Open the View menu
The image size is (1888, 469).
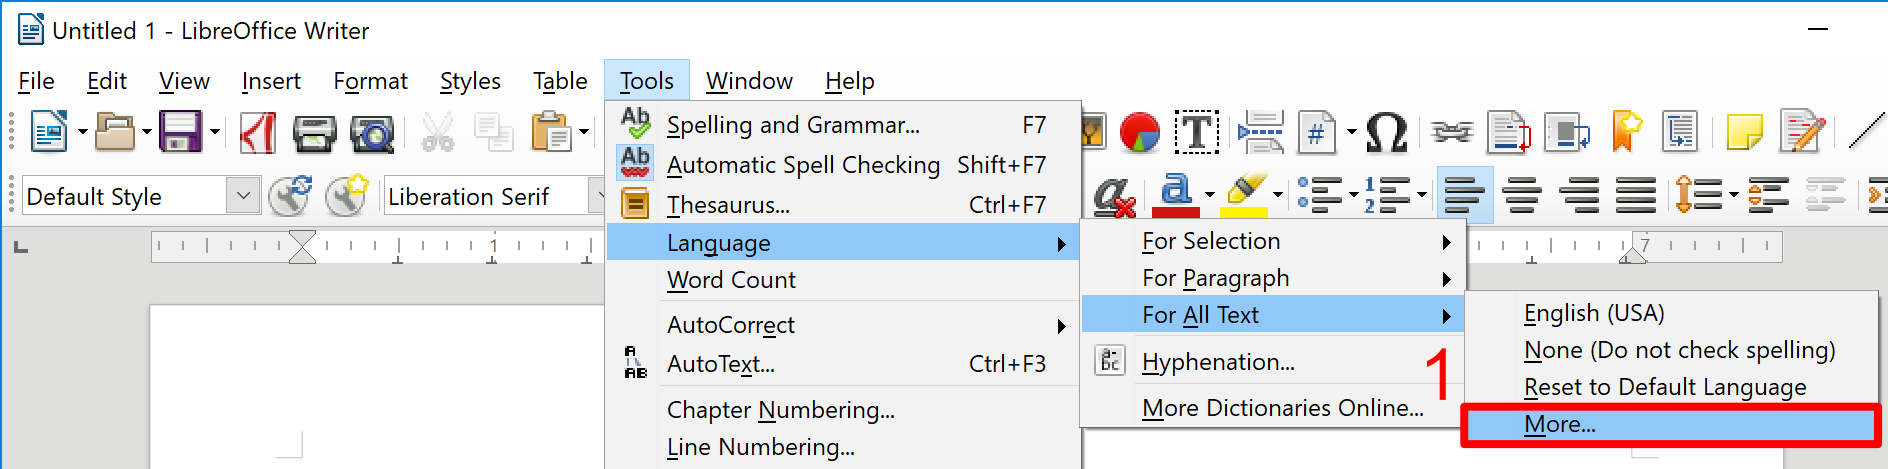[x=184, y=81]
